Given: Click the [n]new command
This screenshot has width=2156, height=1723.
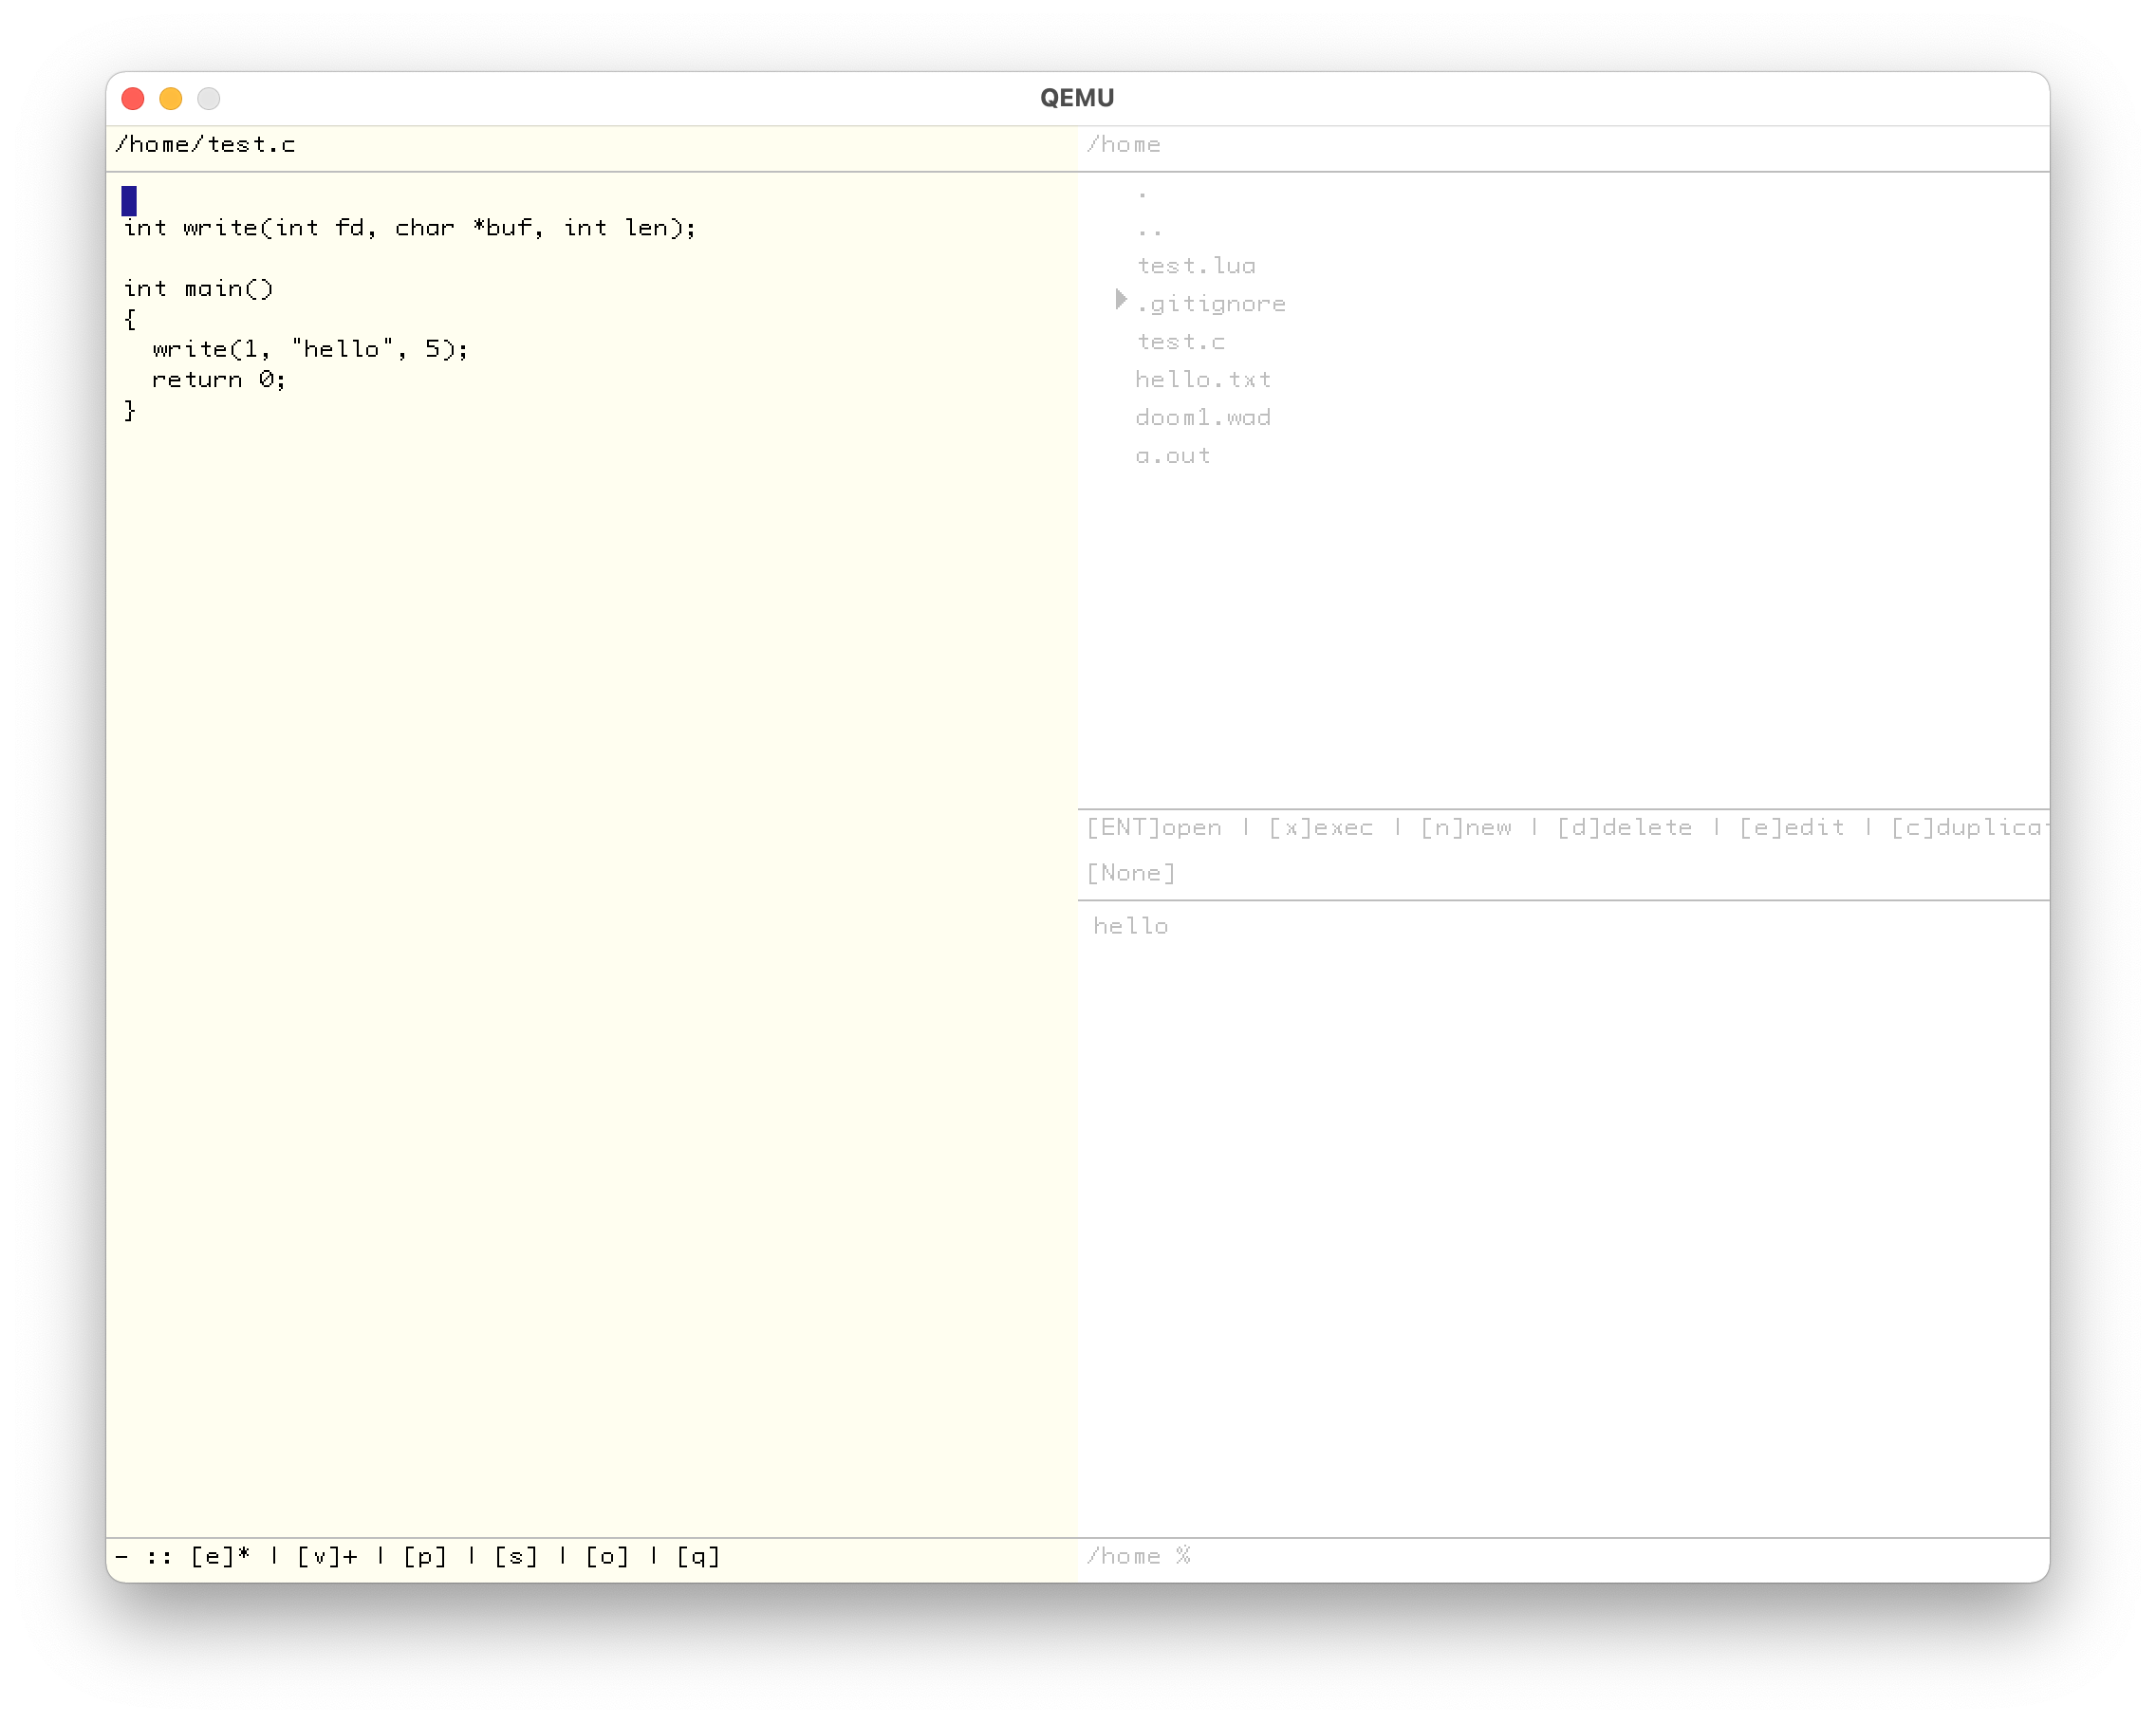Looking at the screenshot, I should tap(1466, 828).
